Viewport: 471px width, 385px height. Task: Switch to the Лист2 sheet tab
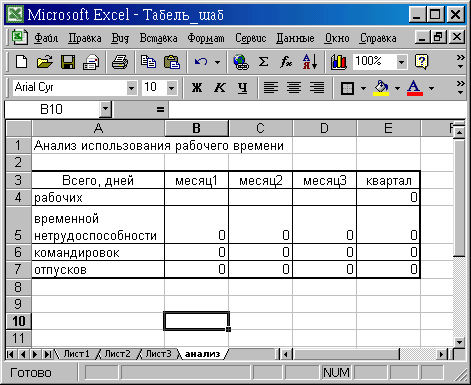coord(117,354)
